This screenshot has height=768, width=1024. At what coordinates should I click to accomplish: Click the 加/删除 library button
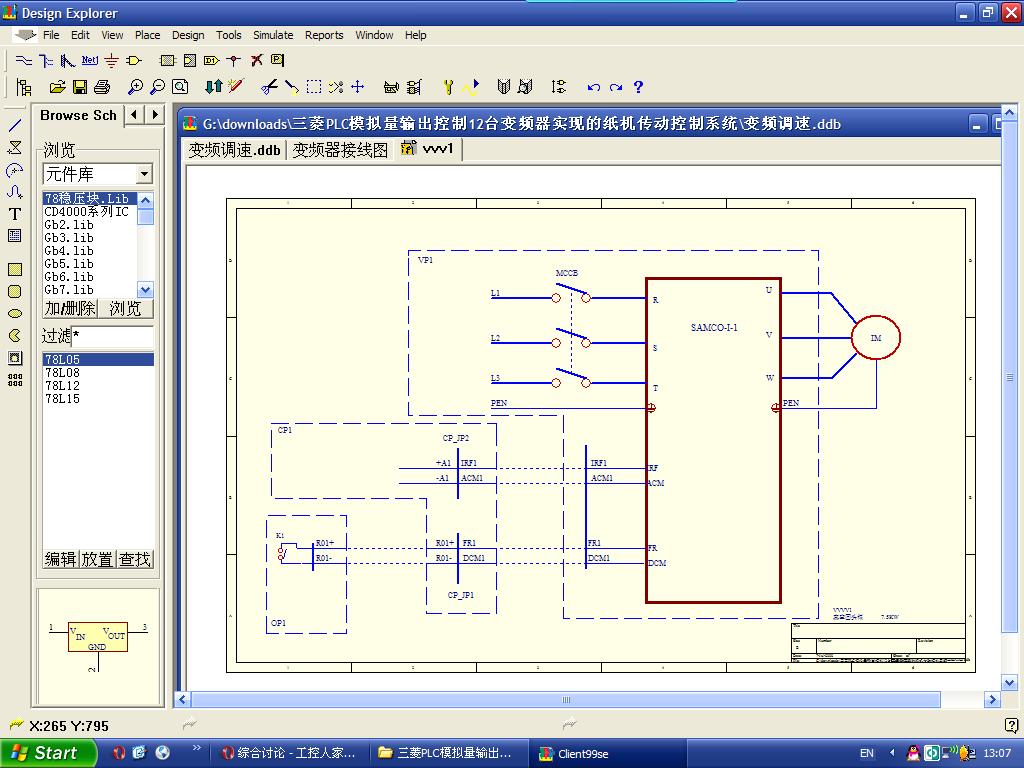(x=69, y=308)
